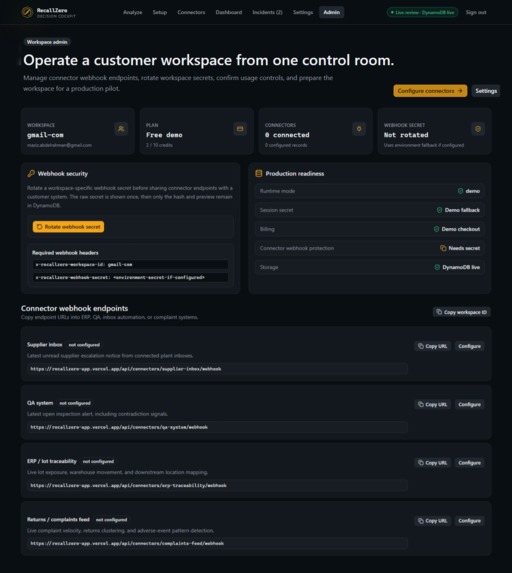Click the plug icon in Connectors card
Screen dimensions: 512x573
pyautogui.click(x=359, y=129)
